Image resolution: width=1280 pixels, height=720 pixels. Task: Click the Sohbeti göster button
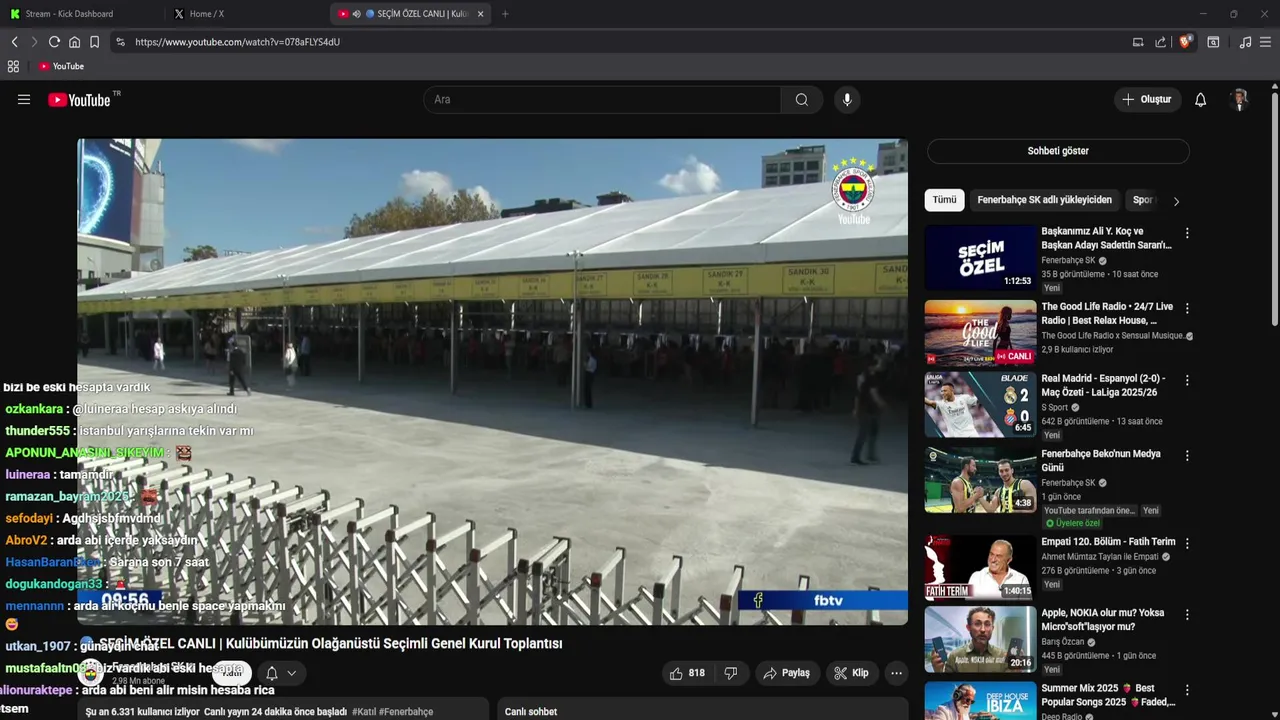[1058, 151]
